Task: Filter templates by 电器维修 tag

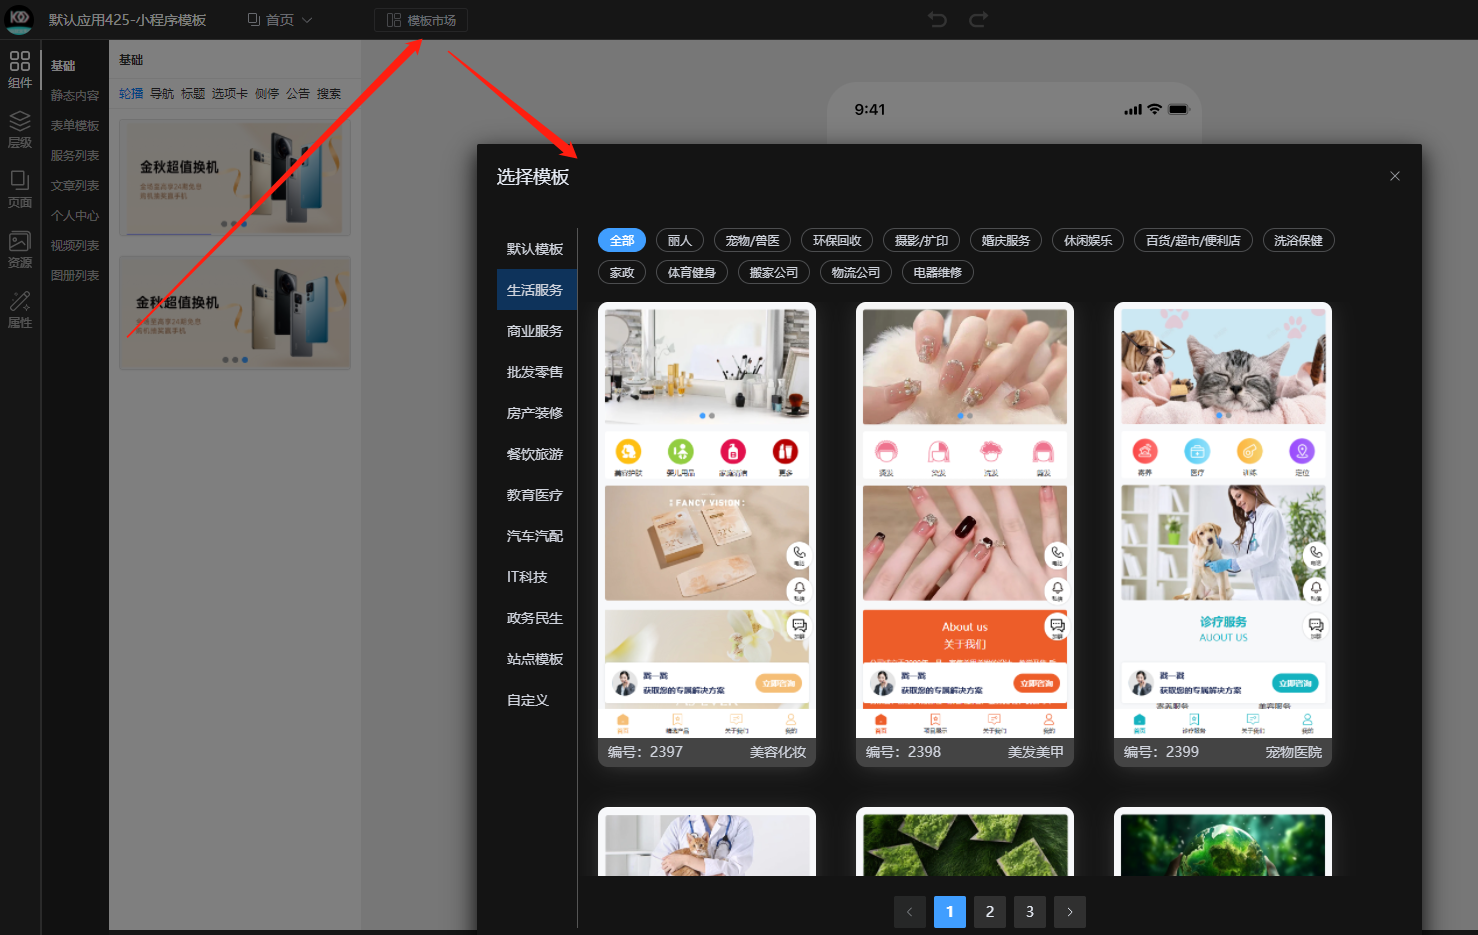Action: pos(938,272)
